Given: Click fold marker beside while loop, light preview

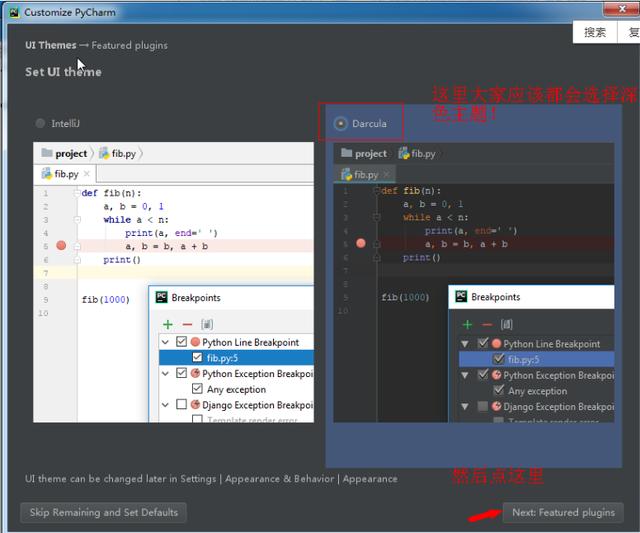Looking at the screenshot, I should 77,220.
